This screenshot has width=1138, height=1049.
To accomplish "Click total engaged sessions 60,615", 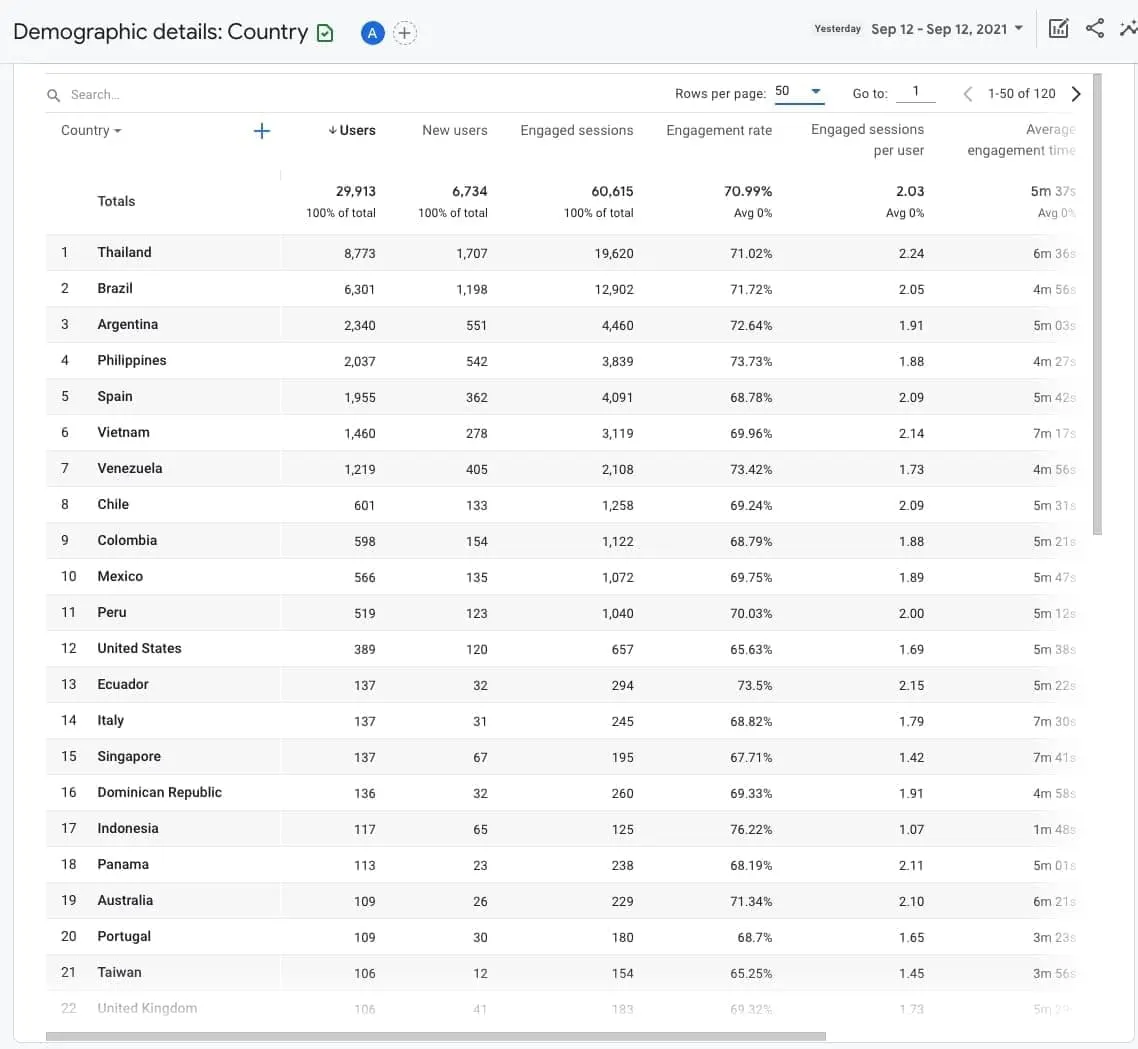I will pos(612,192).
